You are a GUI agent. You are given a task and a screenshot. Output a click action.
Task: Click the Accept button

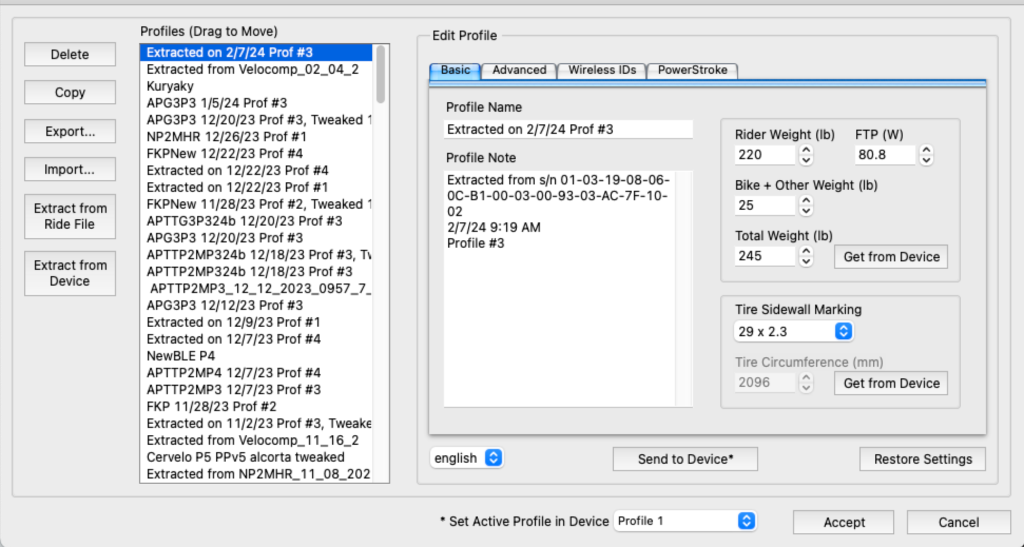coord(844,522)
